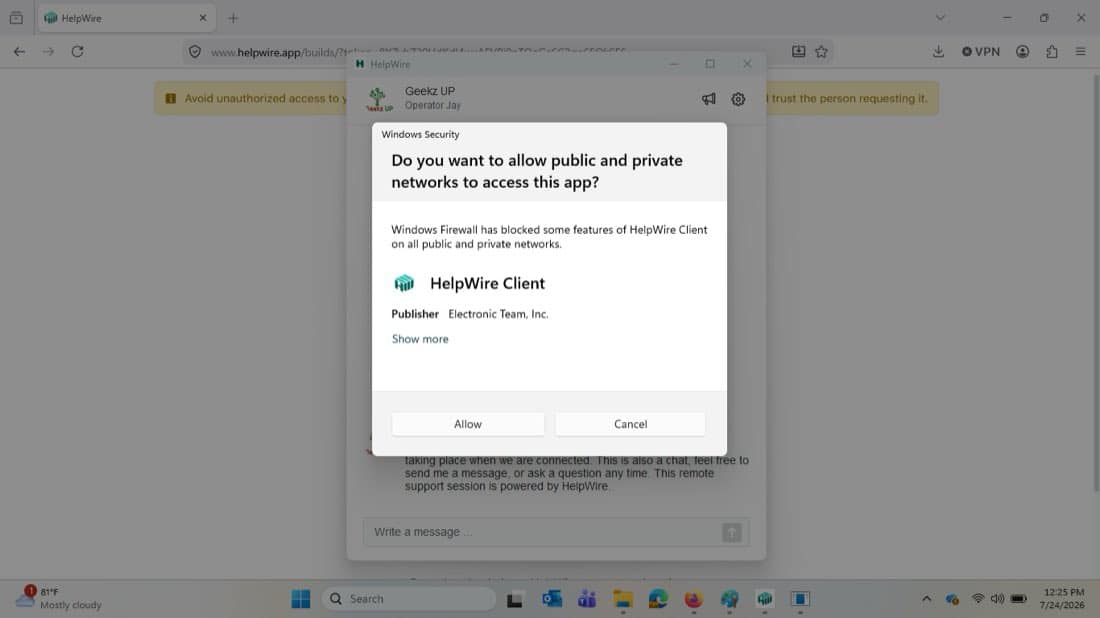Image resolution: width=1100 pixels, height=618 pixels.
Task: Open File Explorer from the taskbar
Action: [623, 598]
